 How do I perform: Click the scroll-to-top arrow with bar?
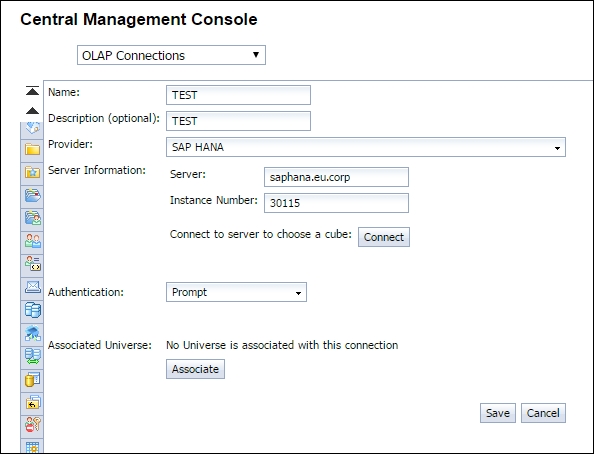[x=32, y=91]
